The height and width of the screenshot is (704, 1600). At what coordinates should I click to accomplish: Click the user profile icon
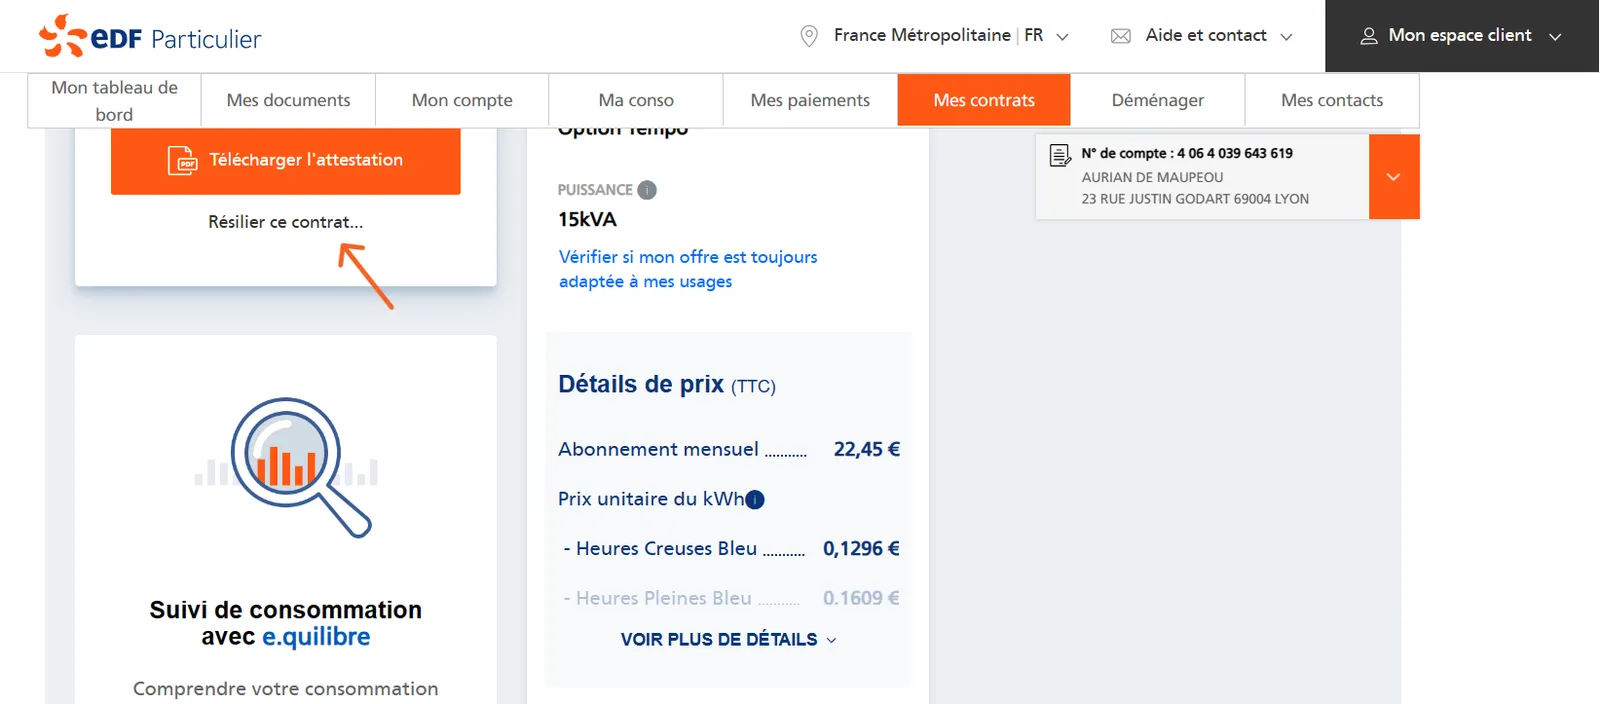click(1368, 36)
